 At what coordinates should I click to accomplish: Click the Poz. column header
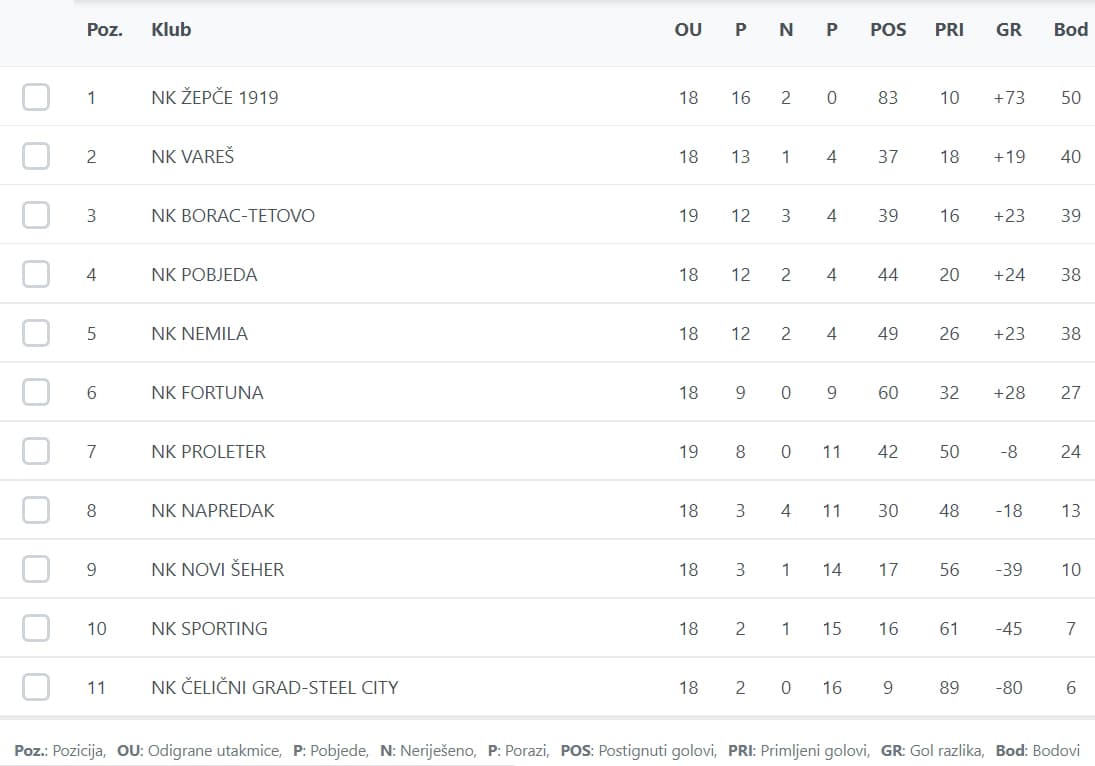105,29
